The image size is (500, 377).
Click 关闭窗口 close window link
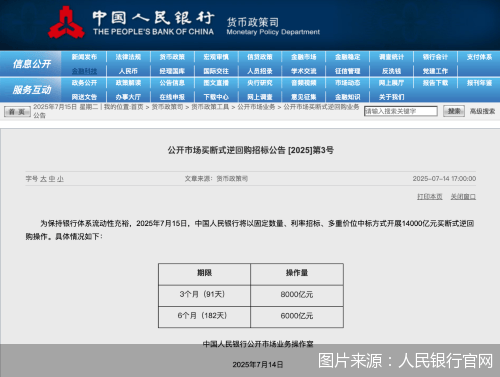[463, 197]
